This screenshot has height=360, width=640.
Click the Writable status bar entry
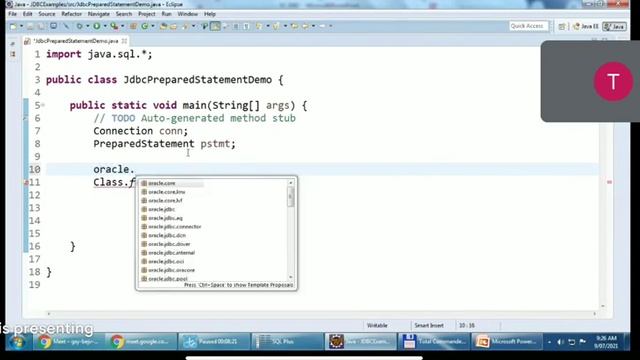tap(377, 325)
